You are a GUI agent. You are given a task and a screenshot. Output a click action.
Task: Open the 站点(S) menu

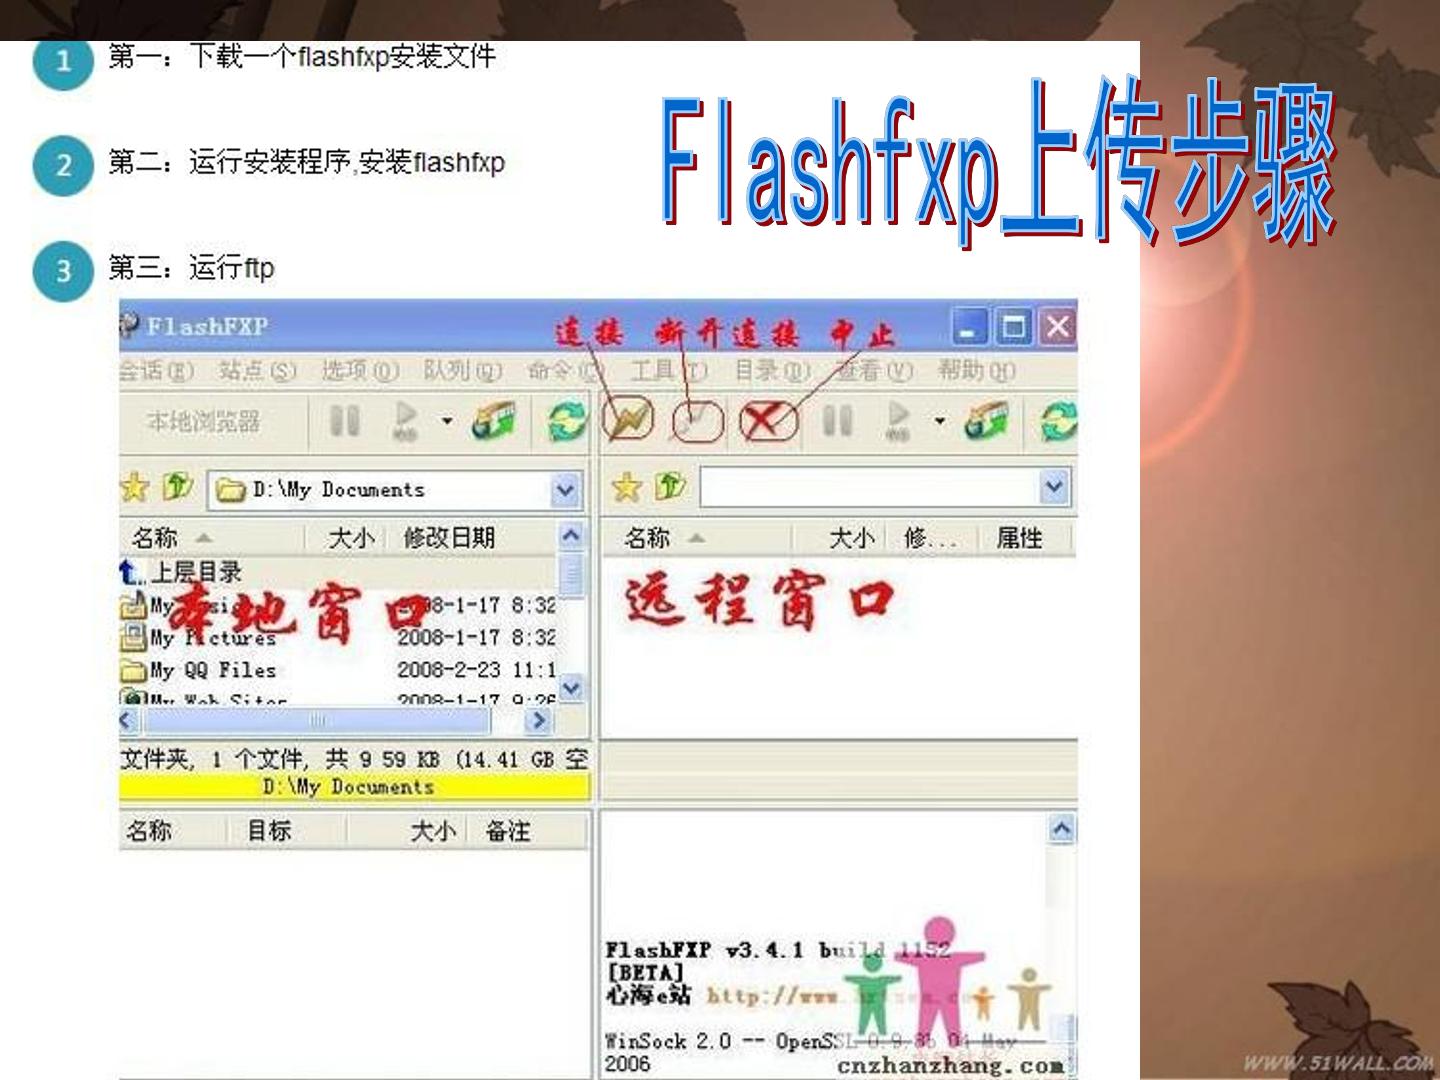(x=257, y=371)
